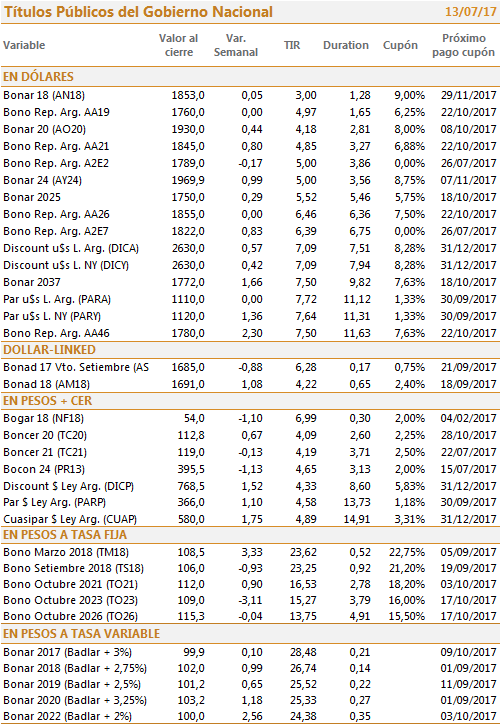
Task: Select the Var. Semanal column header
Action: tap(236, 45)
